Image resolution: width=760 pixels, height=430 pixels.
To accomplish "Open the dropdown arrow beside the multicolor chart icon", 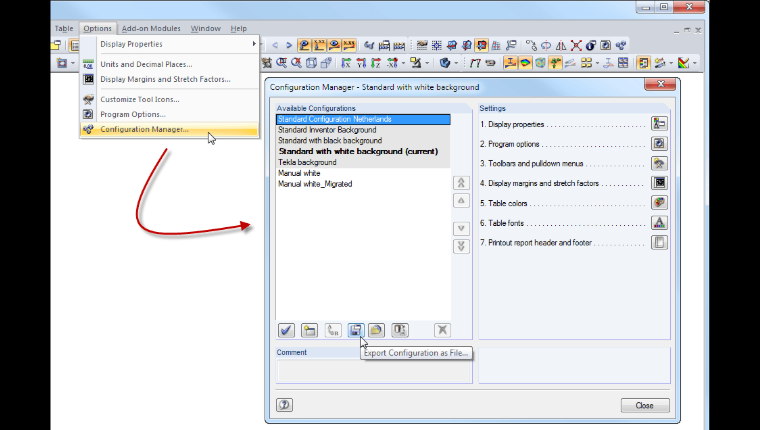I will point(695,63).
